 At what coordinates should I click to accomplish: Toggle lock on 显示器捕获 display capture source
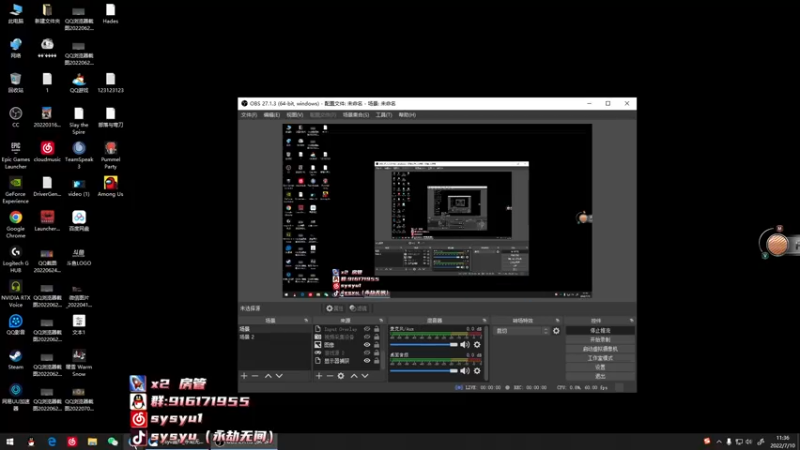[x=377, y=361]
